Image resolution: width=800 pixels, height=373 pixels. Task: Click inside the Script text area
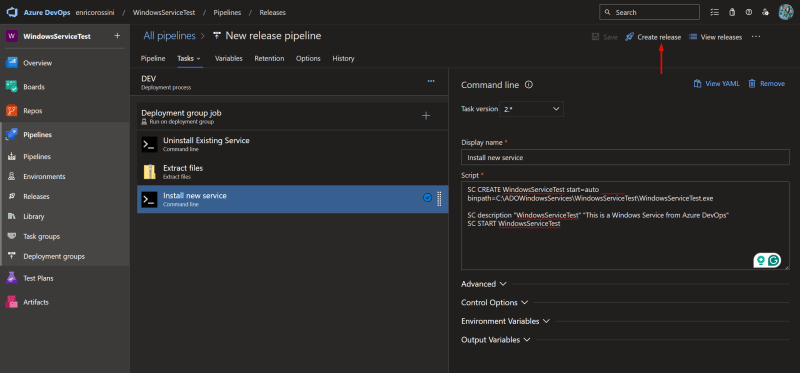point(625,226)
